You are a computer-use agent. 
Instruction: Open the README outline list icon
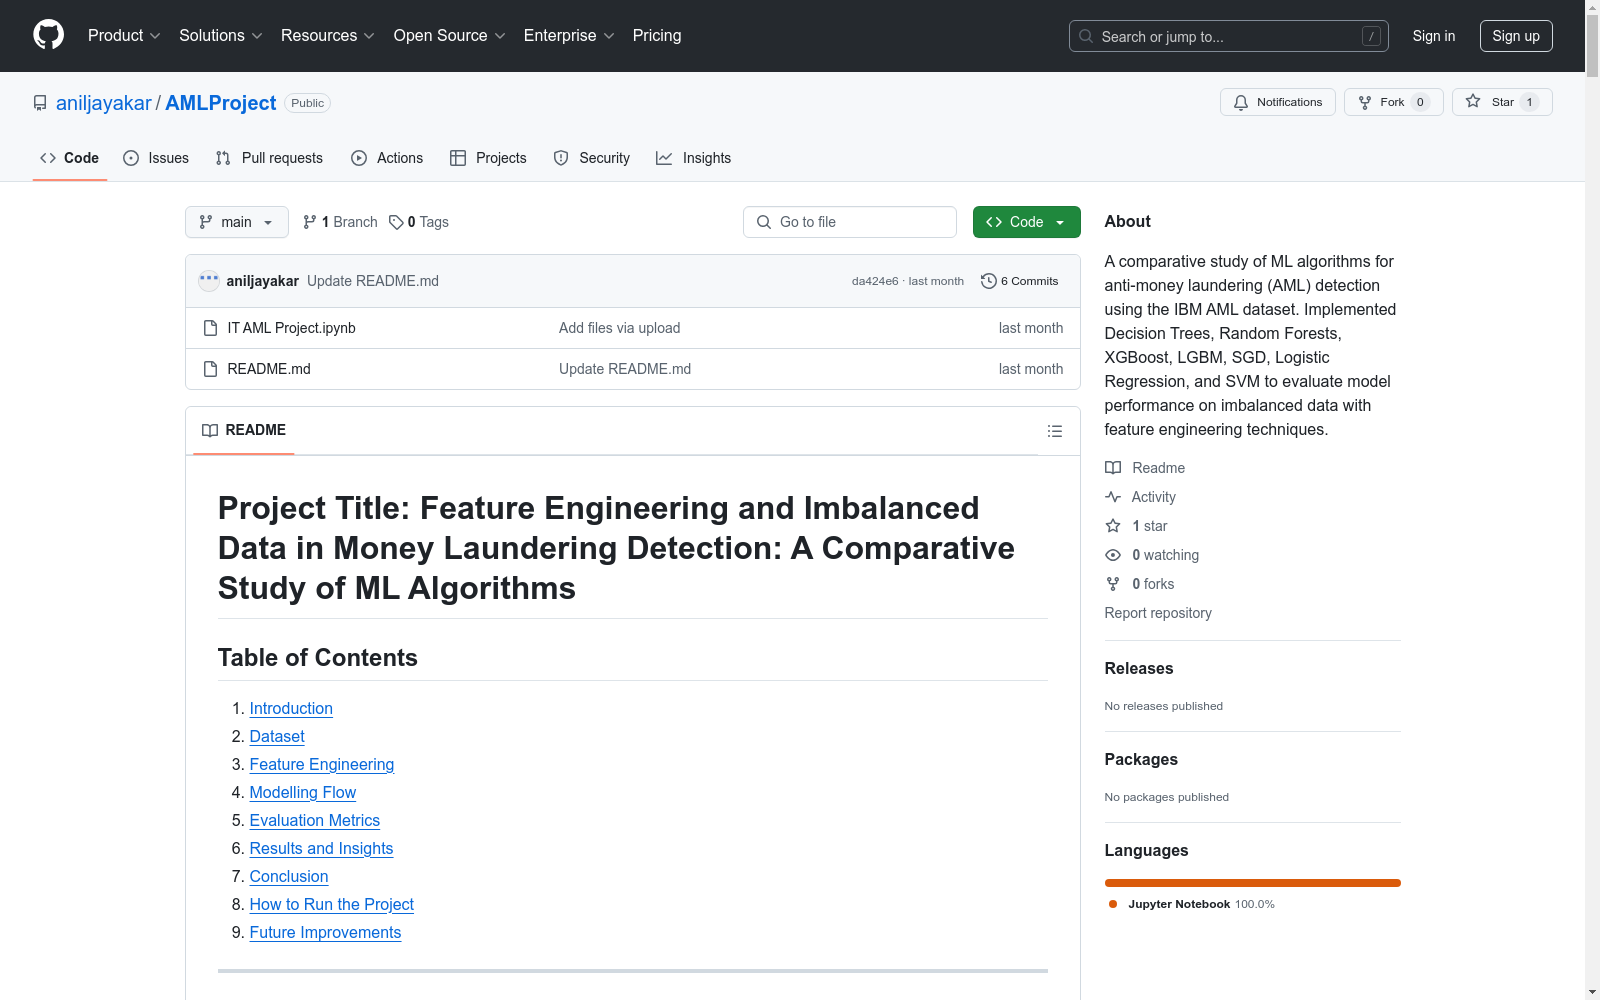coord(1054,431)
